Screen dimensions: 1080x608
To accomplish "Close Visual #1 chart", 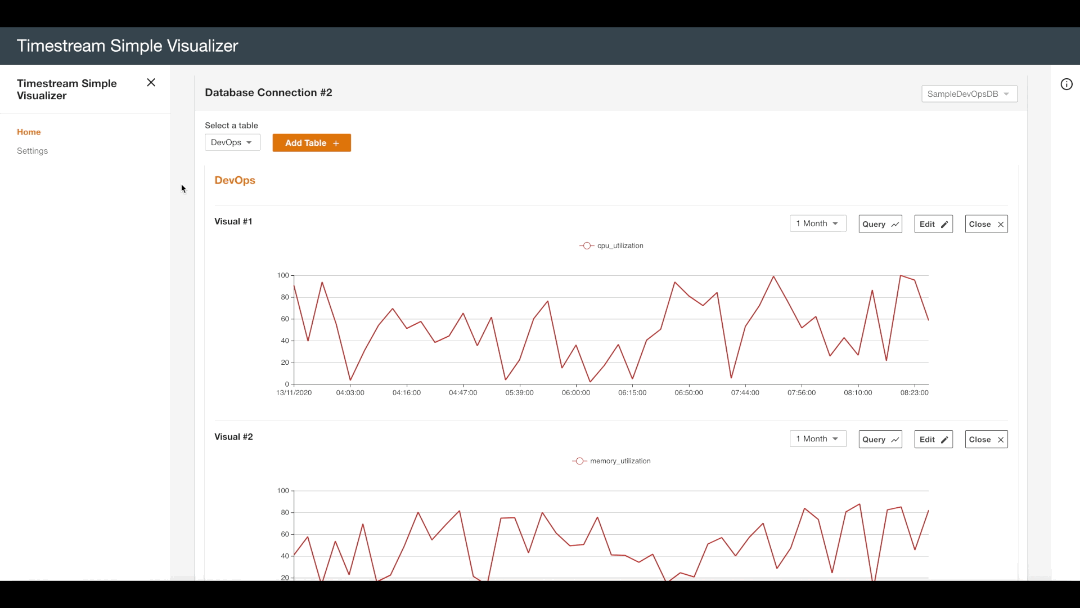I will (986, 224).
